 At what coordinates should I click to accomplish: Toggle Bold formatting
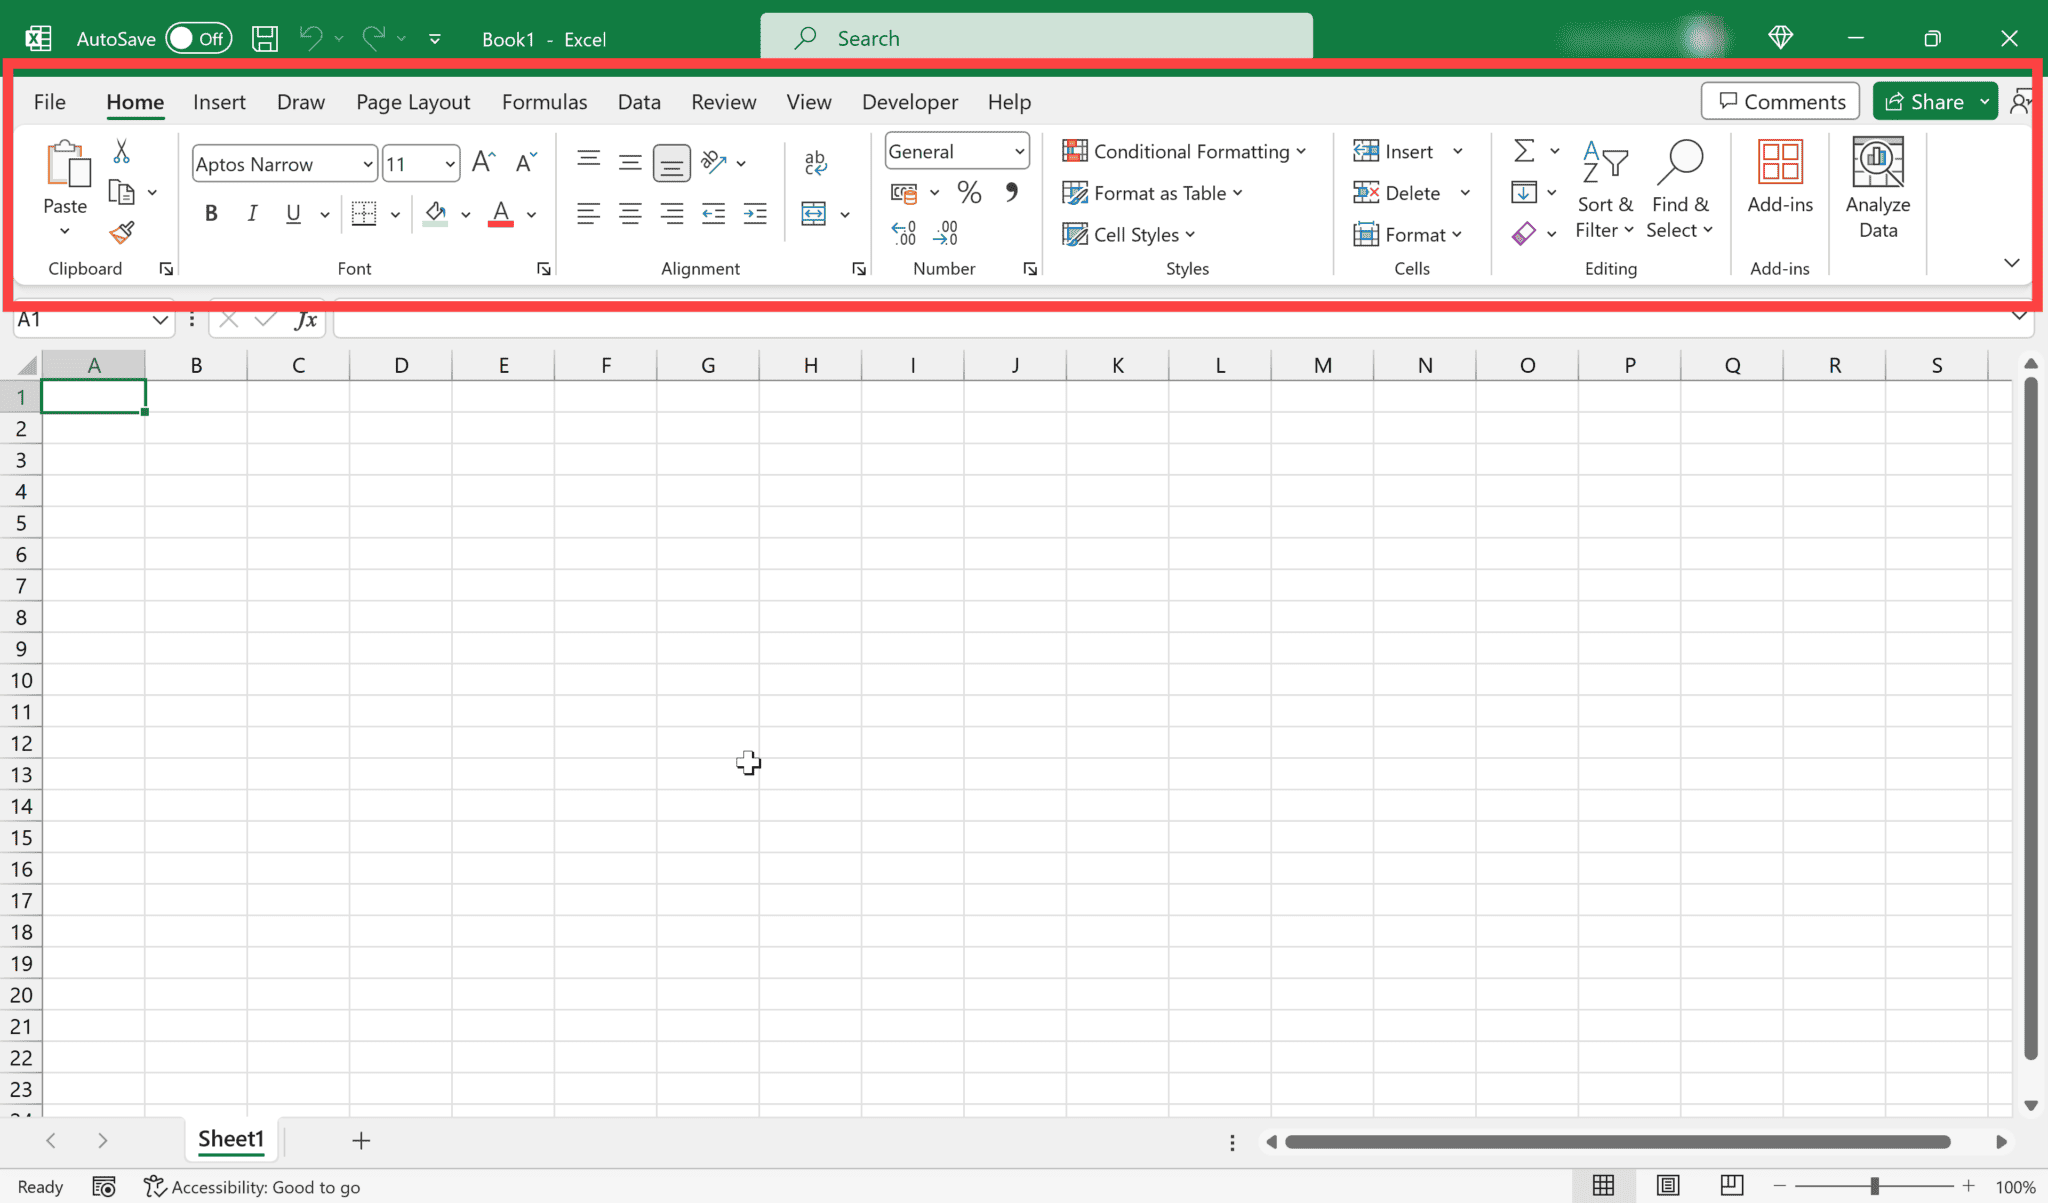coord(211,213)
